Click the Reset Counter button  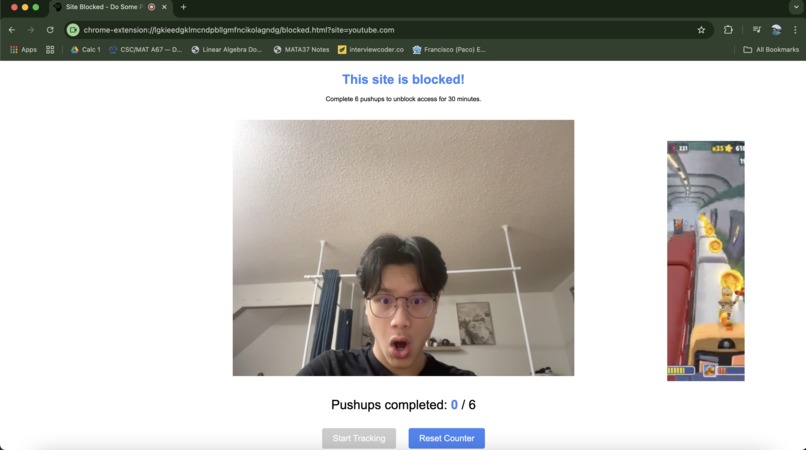(446, 438)
